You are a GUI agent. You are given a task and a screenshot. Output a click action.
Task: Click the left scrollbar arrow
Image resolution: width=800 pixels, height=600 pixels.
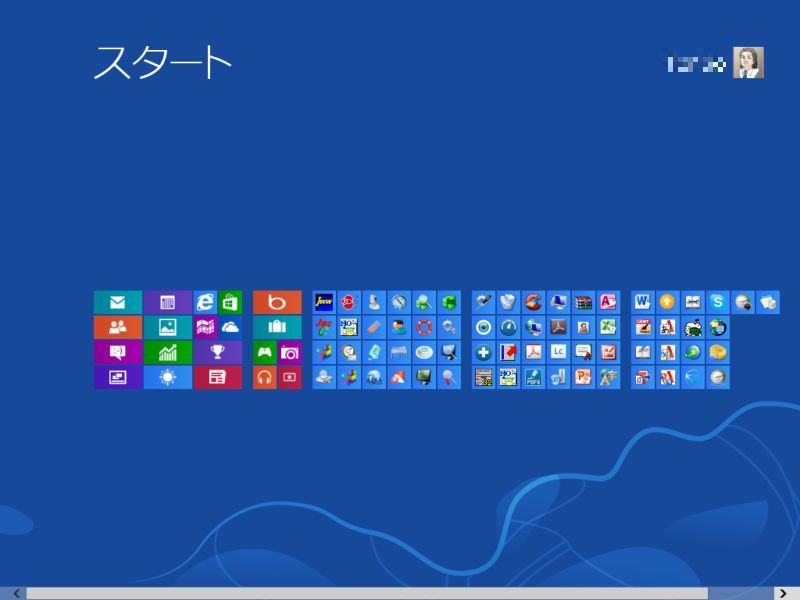[x=16, y=593]
